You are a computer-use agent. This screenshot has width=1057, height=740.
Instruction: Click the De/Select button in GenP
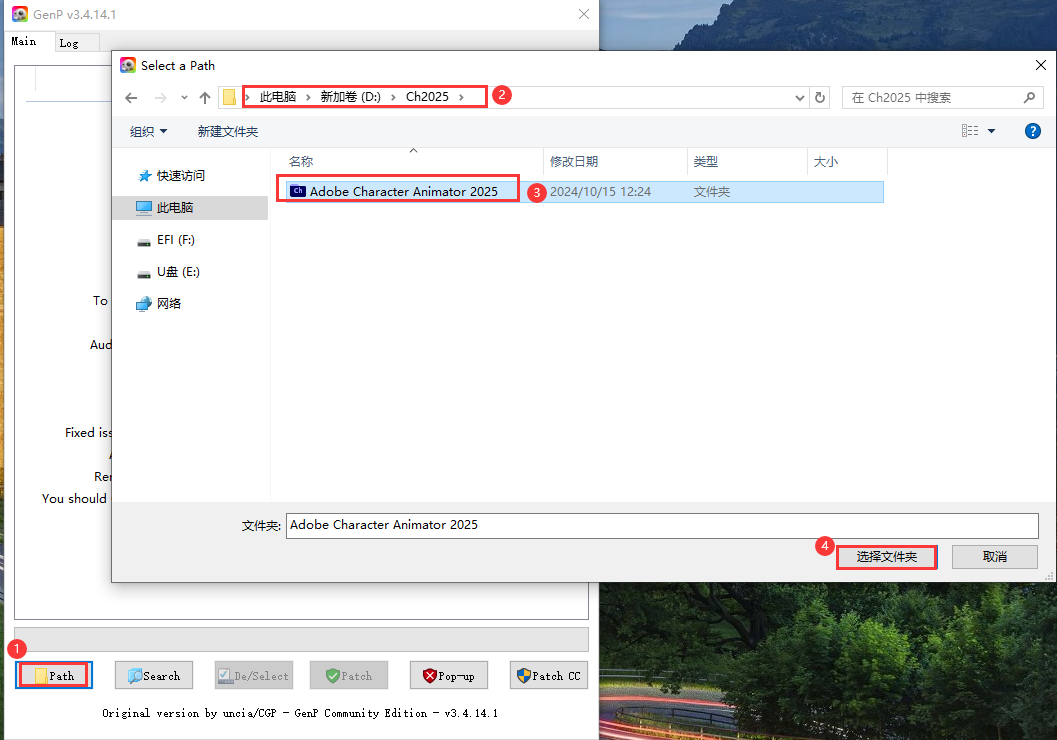pyautogui.click(x=253, y=675)
